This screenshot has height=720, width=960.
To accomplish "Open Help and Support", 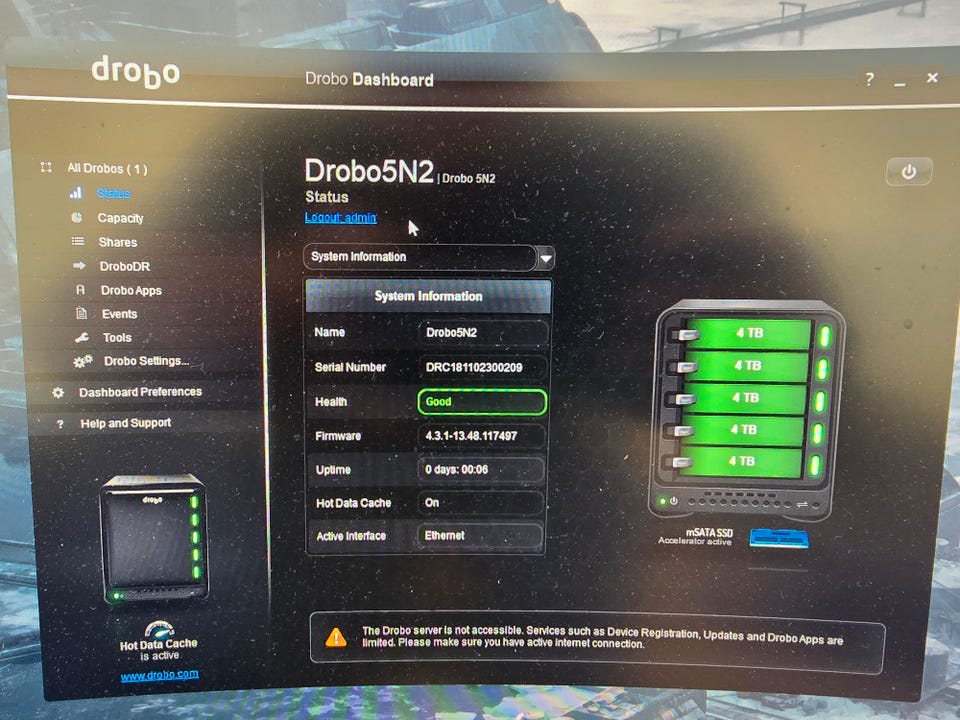I will [x=126, y=423].
